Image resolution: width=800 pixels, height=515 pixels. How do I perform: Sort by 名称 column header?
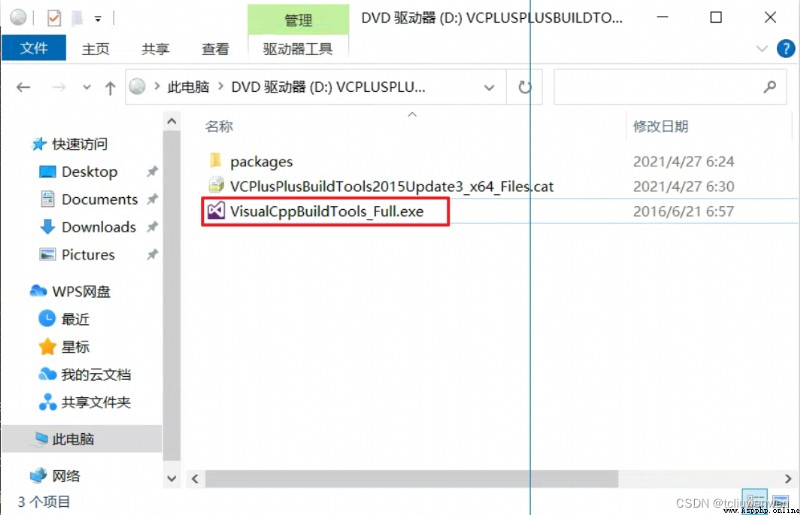[219, 126]
